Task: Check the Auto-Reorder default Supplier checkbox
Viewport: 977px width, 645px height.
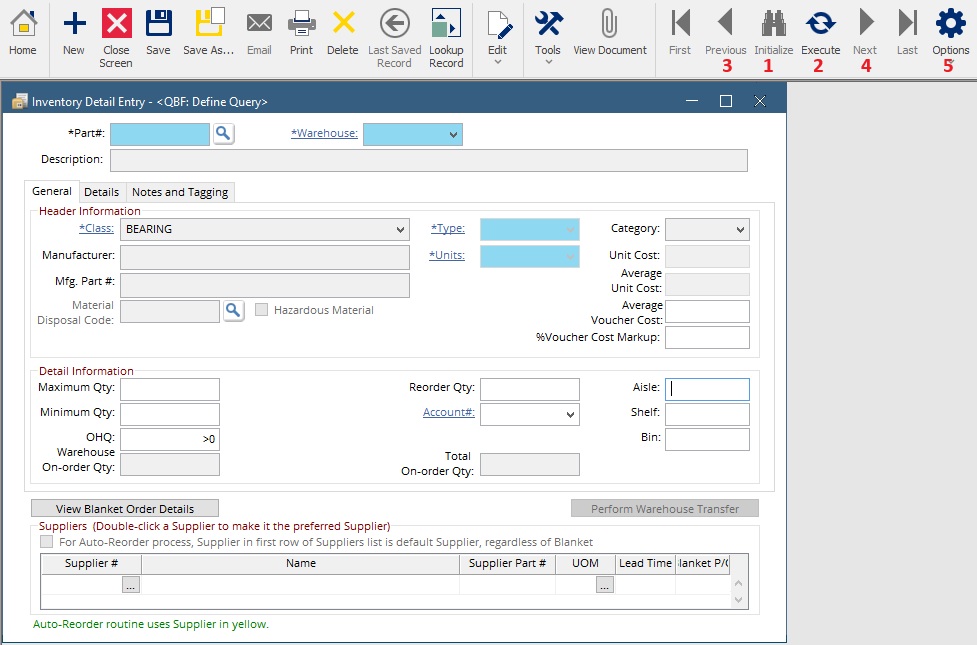Action: [x=47, y=542]
